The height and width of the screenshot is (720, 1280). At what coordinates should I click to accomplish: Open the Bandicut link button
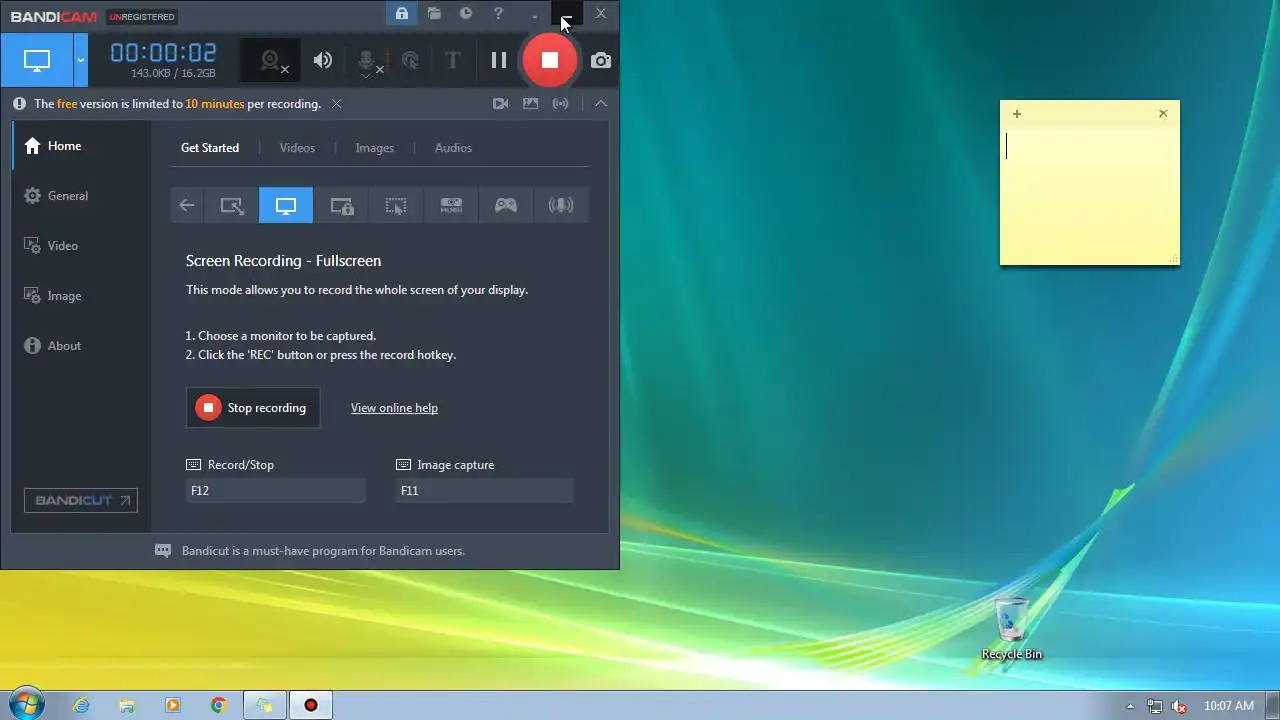[81, 500]
